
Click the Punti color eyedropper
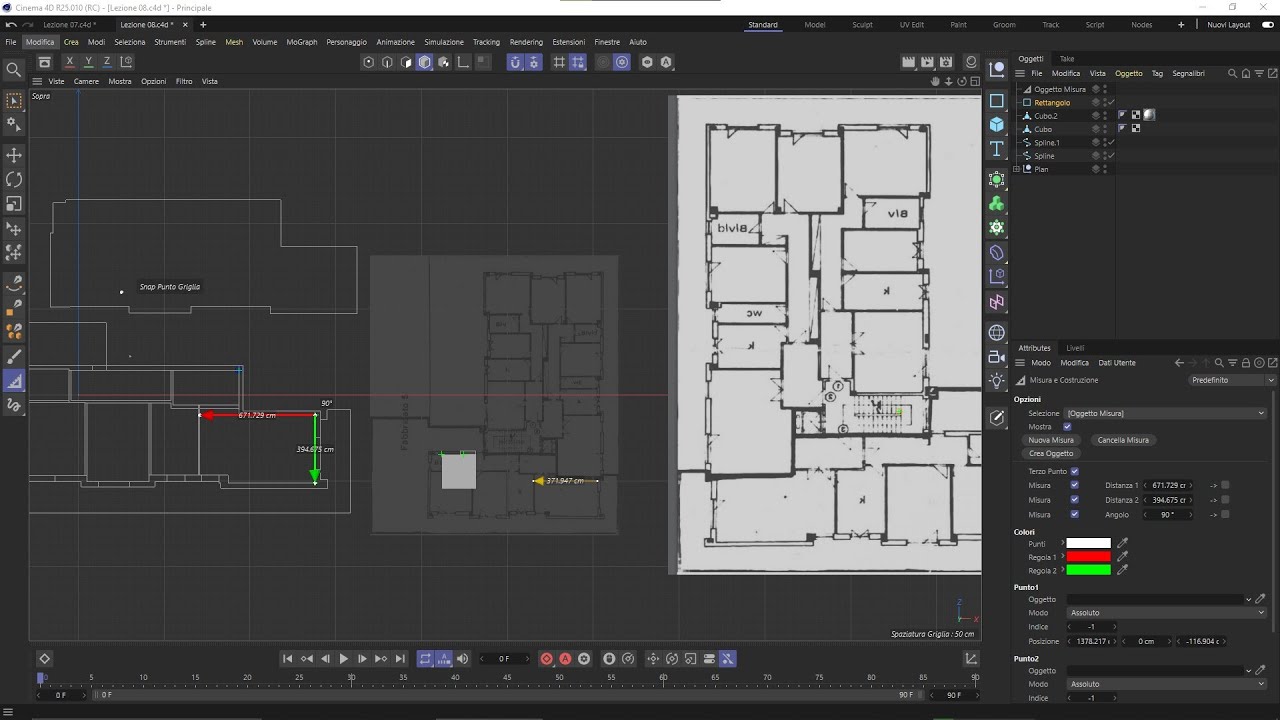1122,543
